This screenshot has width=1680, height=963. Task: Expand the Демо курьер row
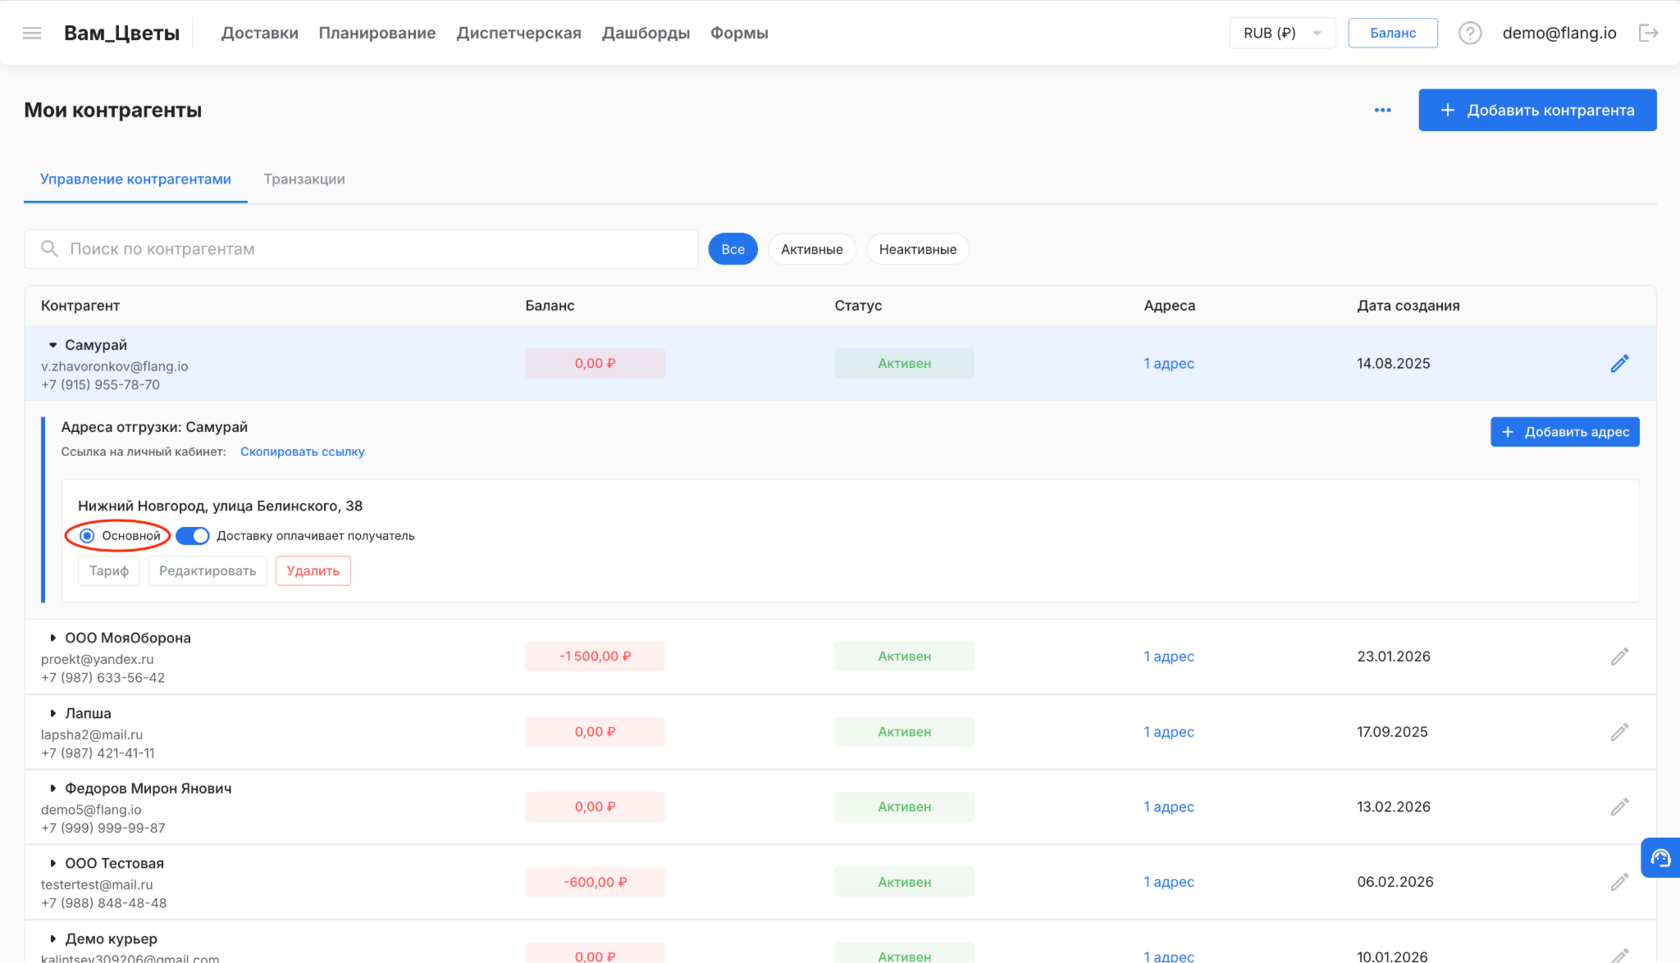pos(53,939)
